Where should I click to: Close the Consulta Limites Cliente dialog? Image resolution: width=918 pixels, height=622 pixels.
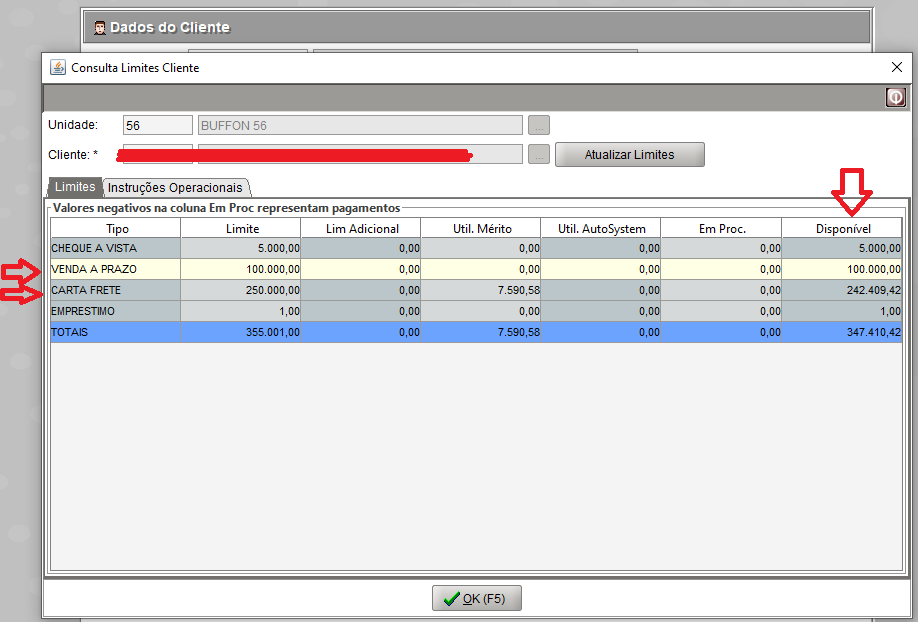tap(896, 67)
